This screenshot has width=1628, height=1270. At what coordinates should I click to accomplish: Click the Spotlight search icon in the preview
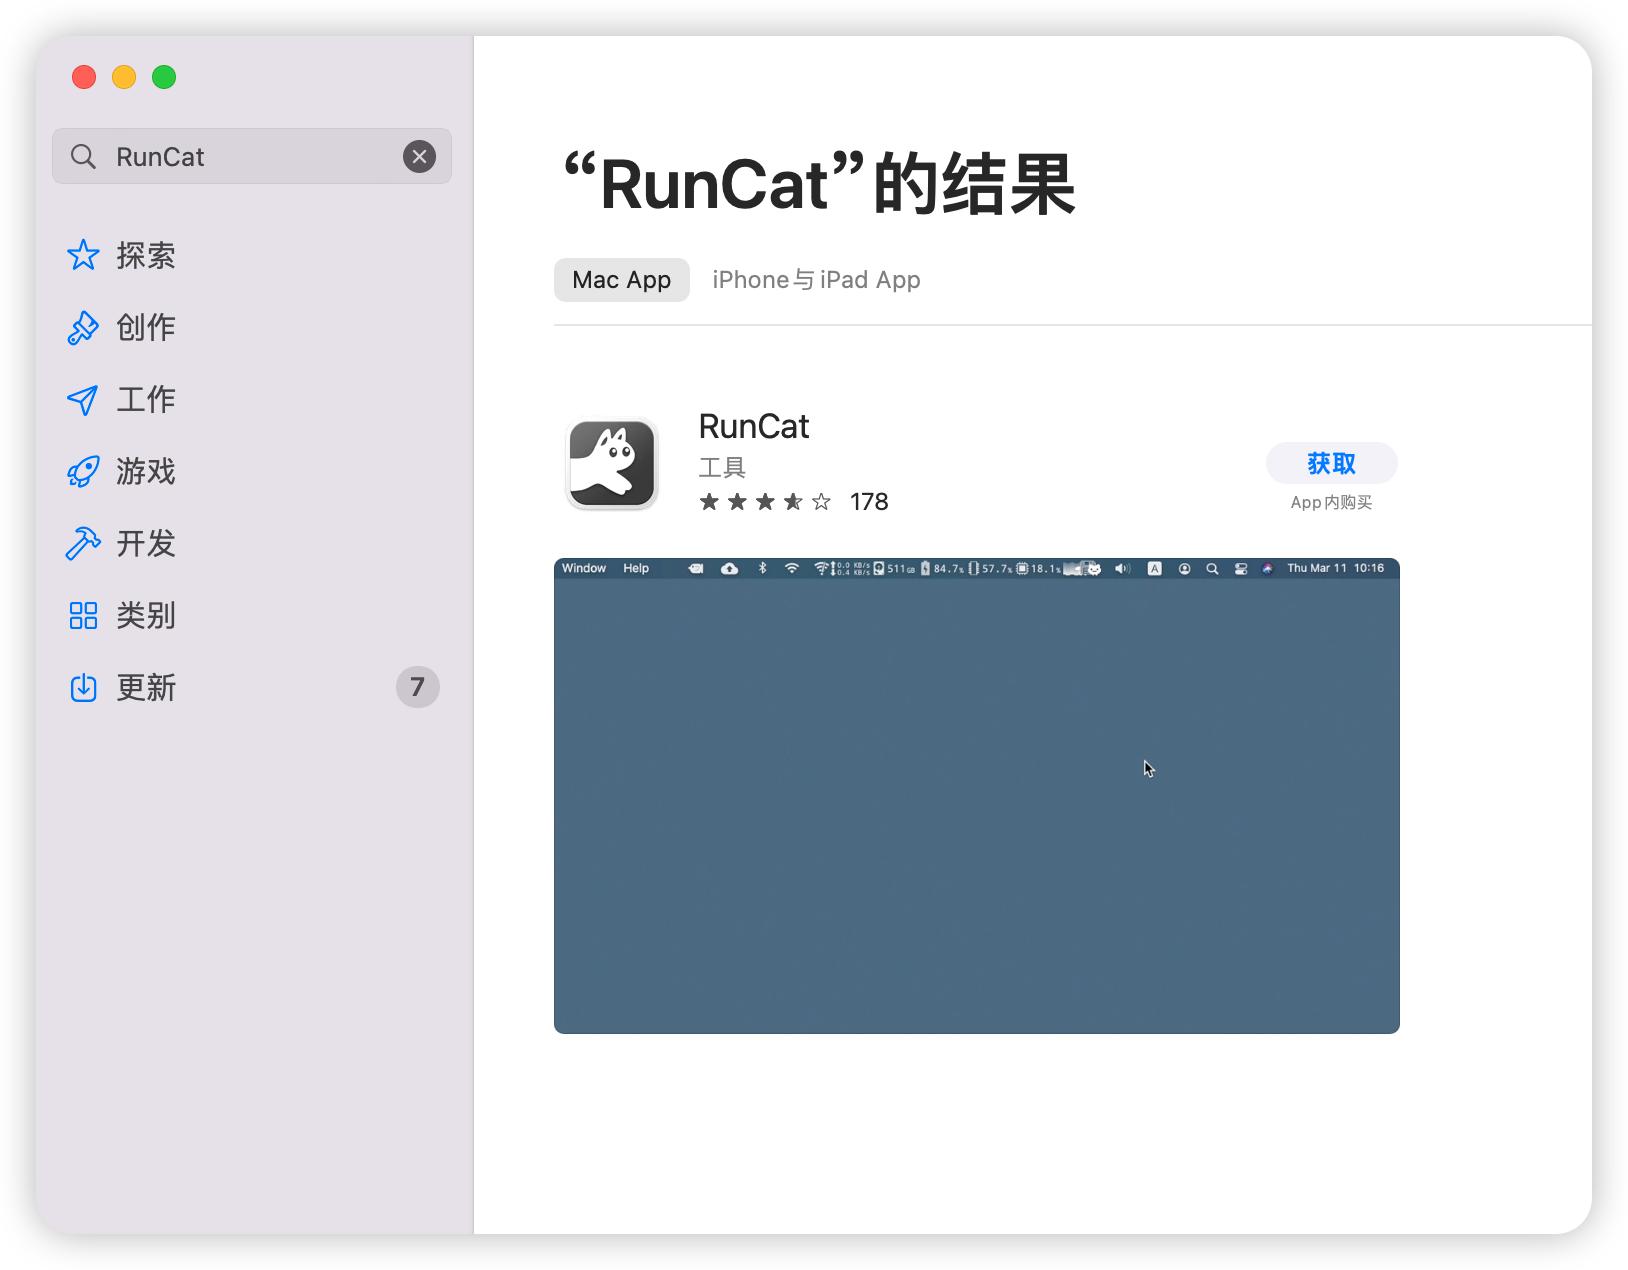(x=1211, y=569)
